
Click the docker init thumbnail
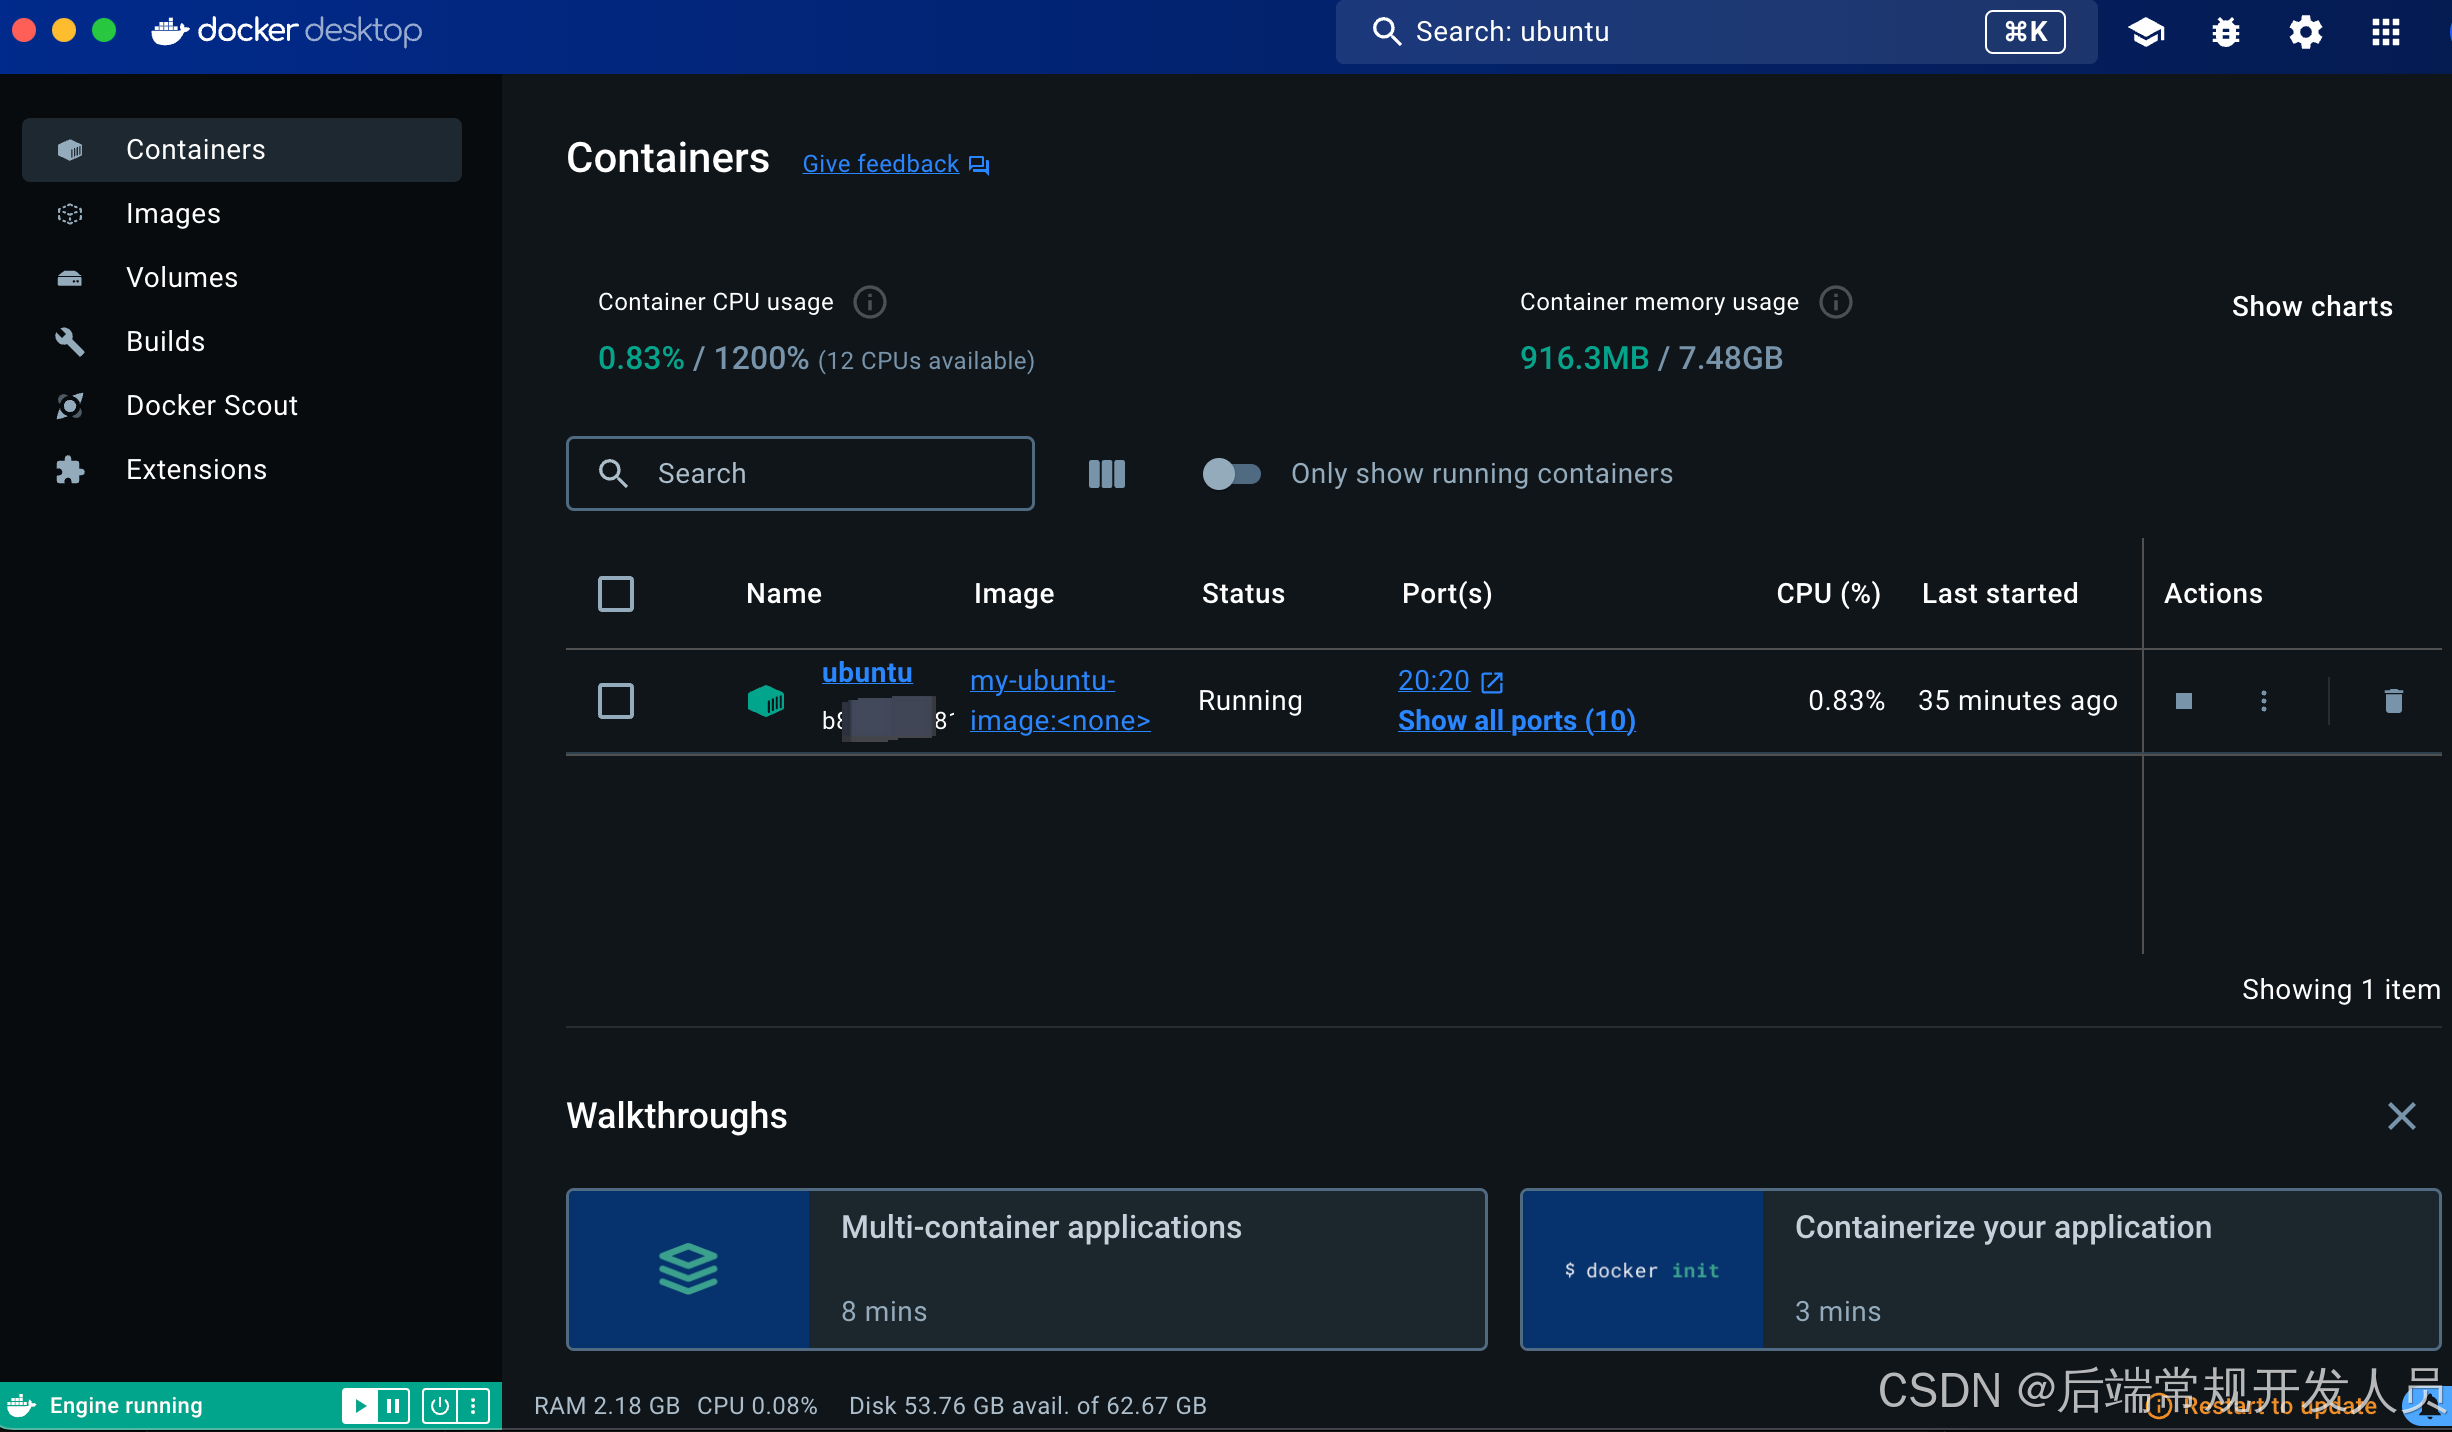[1642, 1270]
